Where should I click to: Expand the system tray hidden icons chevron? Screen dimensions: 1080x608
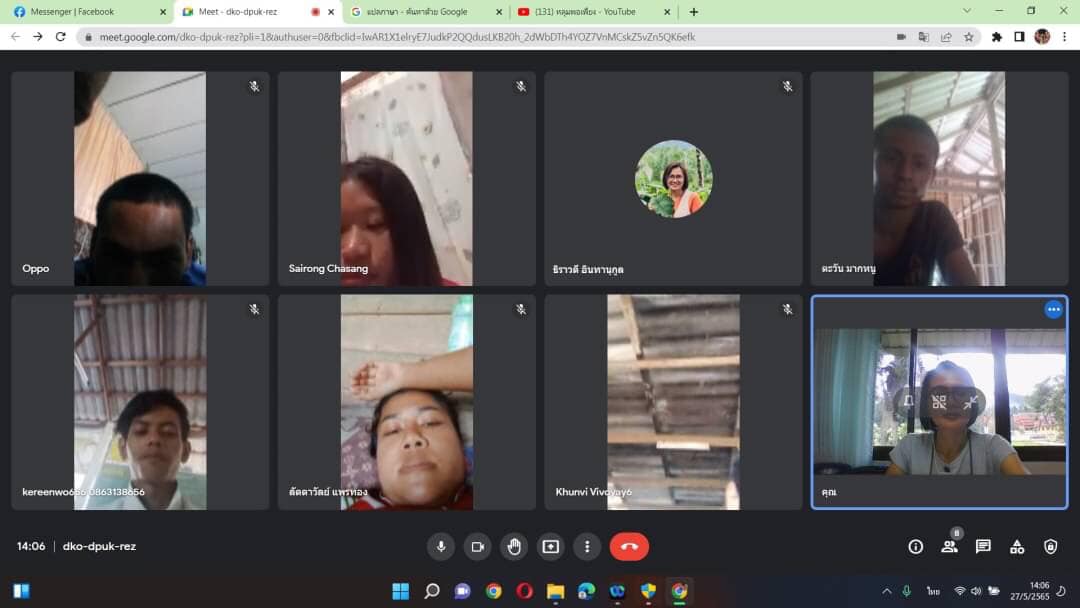tap(886, 591)
